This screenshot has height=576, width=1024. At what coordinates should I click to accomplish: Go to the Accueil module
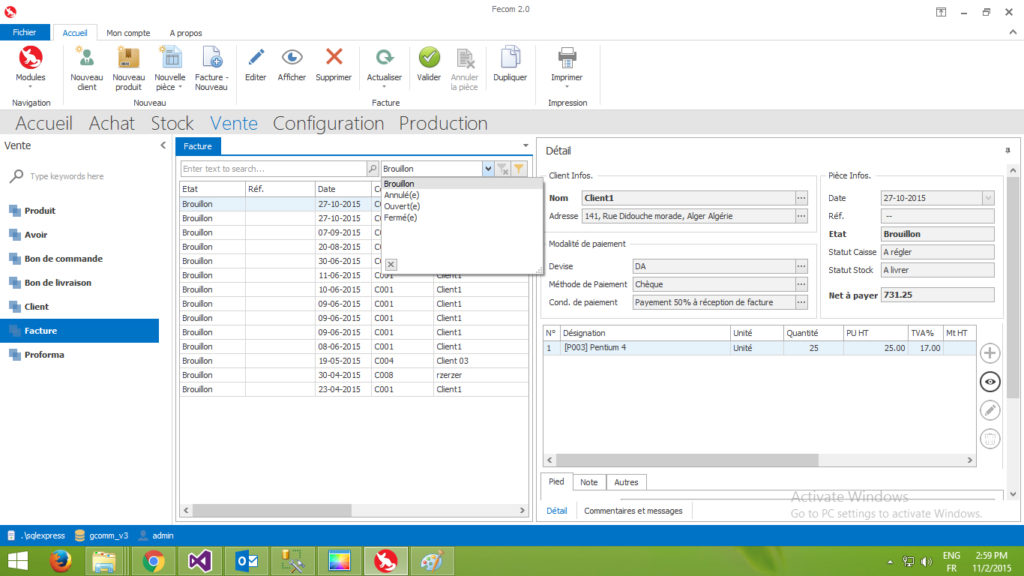44,123
